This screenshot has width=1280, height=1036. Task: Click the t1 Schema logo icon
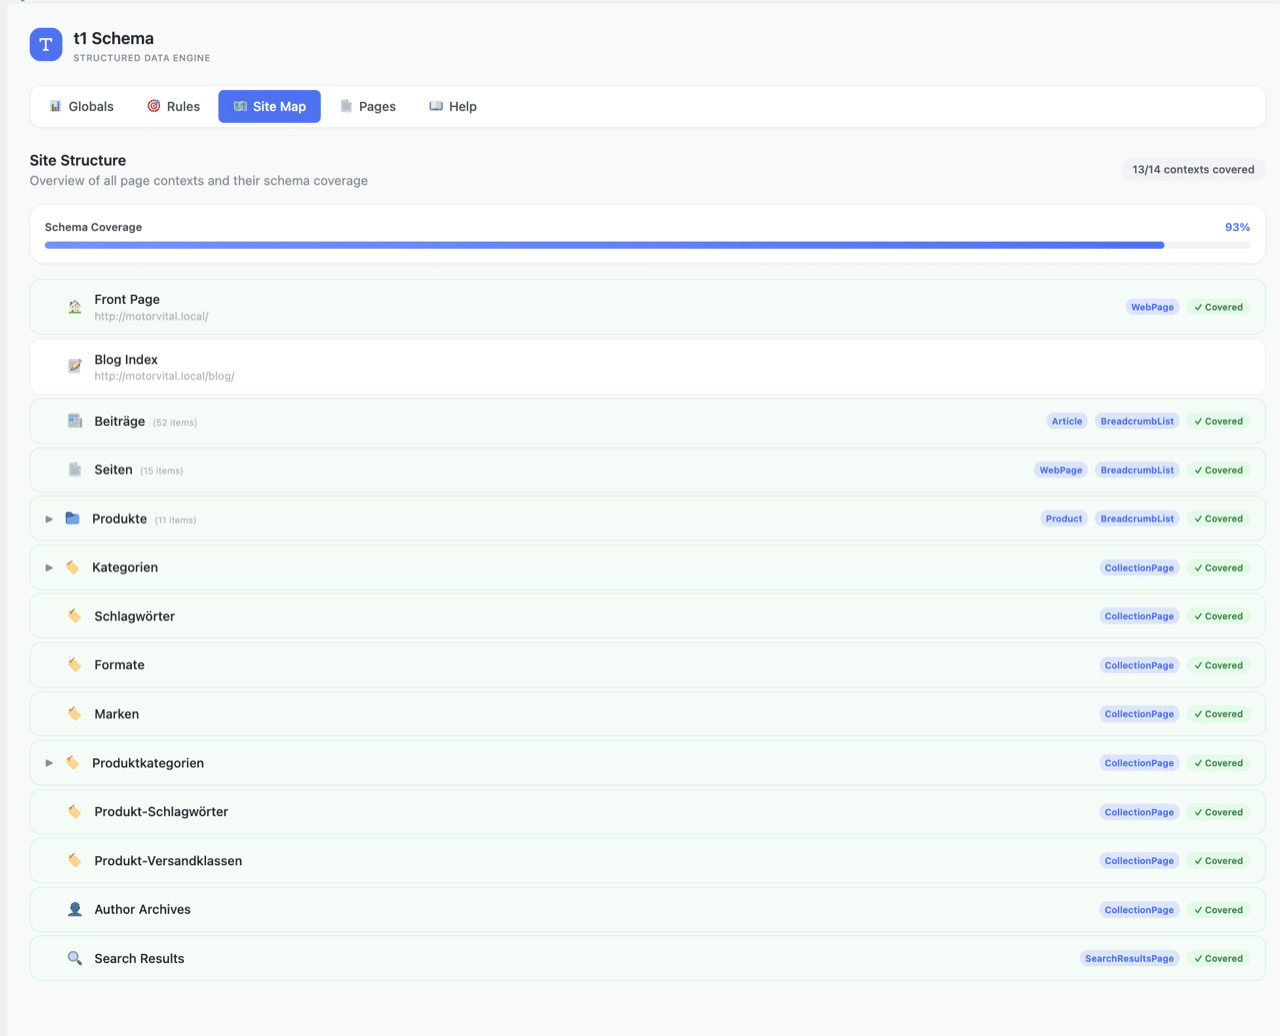pos(46,45)
